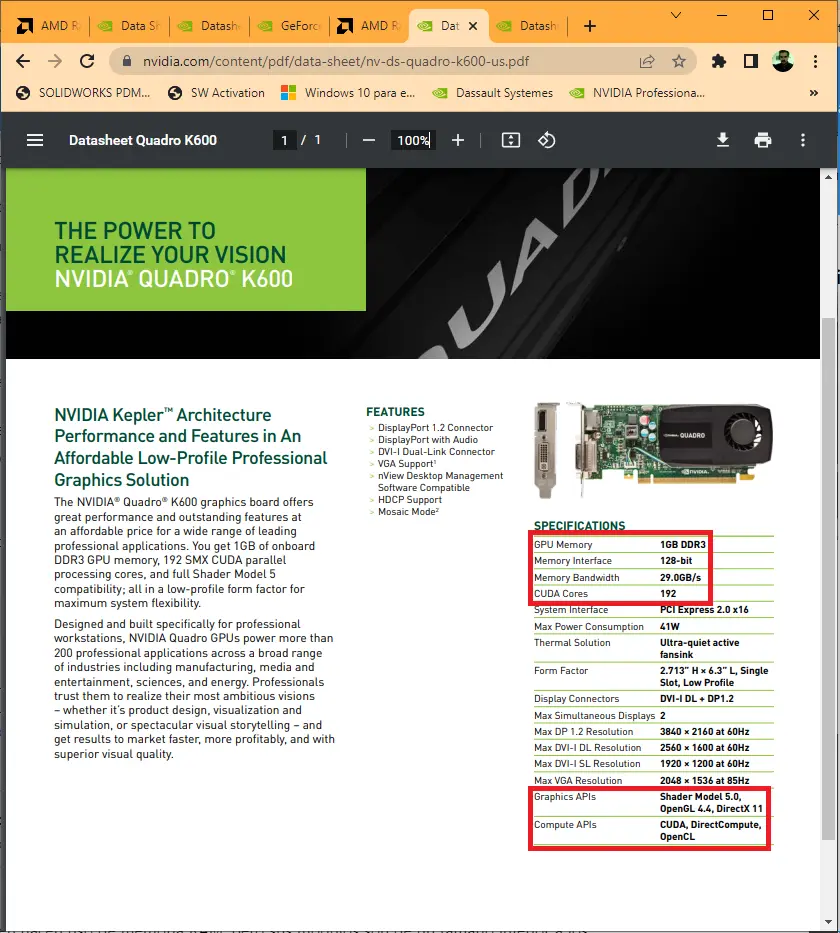
Task: Open the PDF viewer sidebar menu
Action: click(34, 140)
